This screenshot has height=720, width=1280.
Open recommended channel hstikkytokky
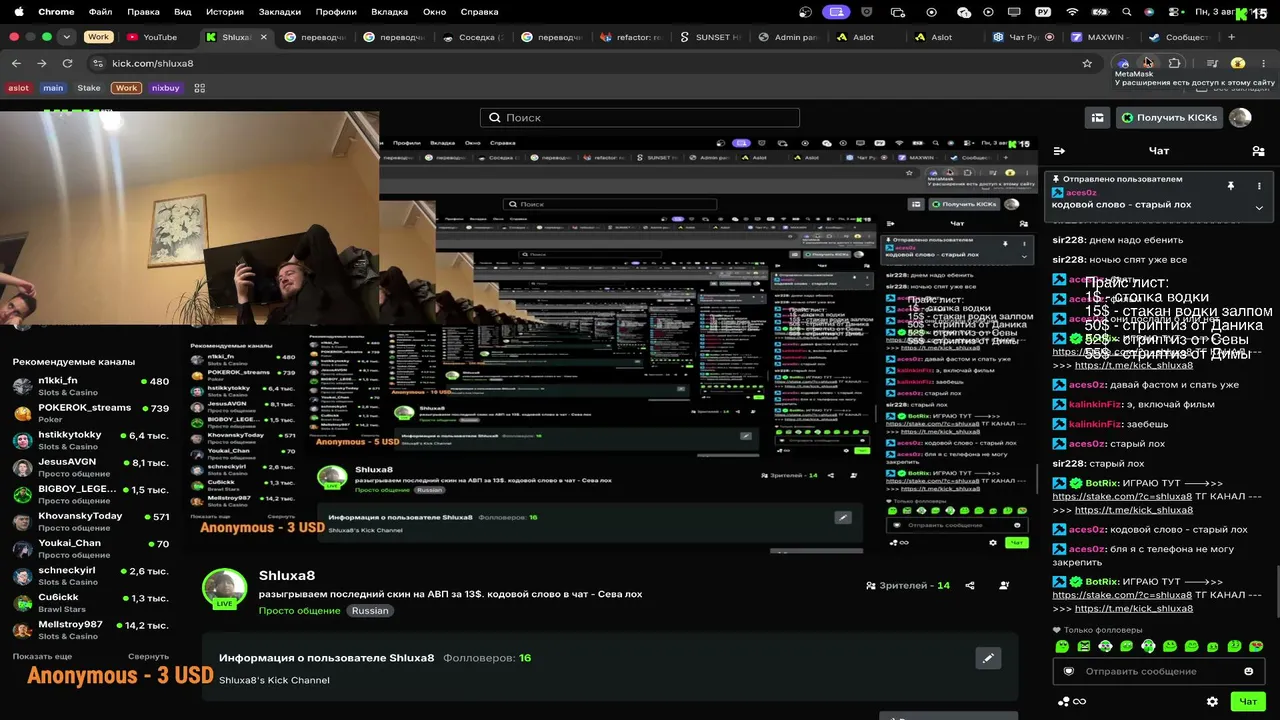point(90,440)
